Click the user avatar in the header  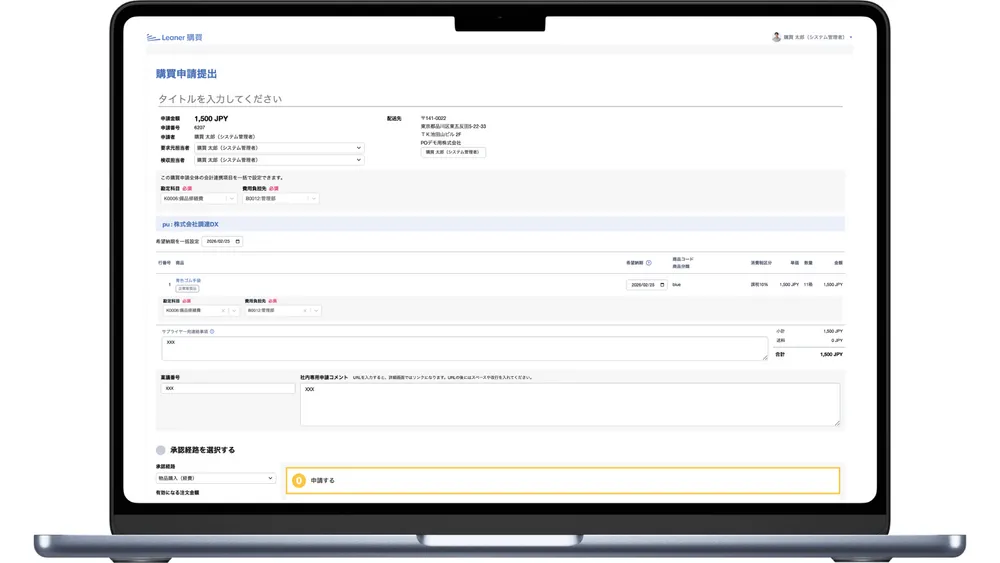(x=776, y=37)
